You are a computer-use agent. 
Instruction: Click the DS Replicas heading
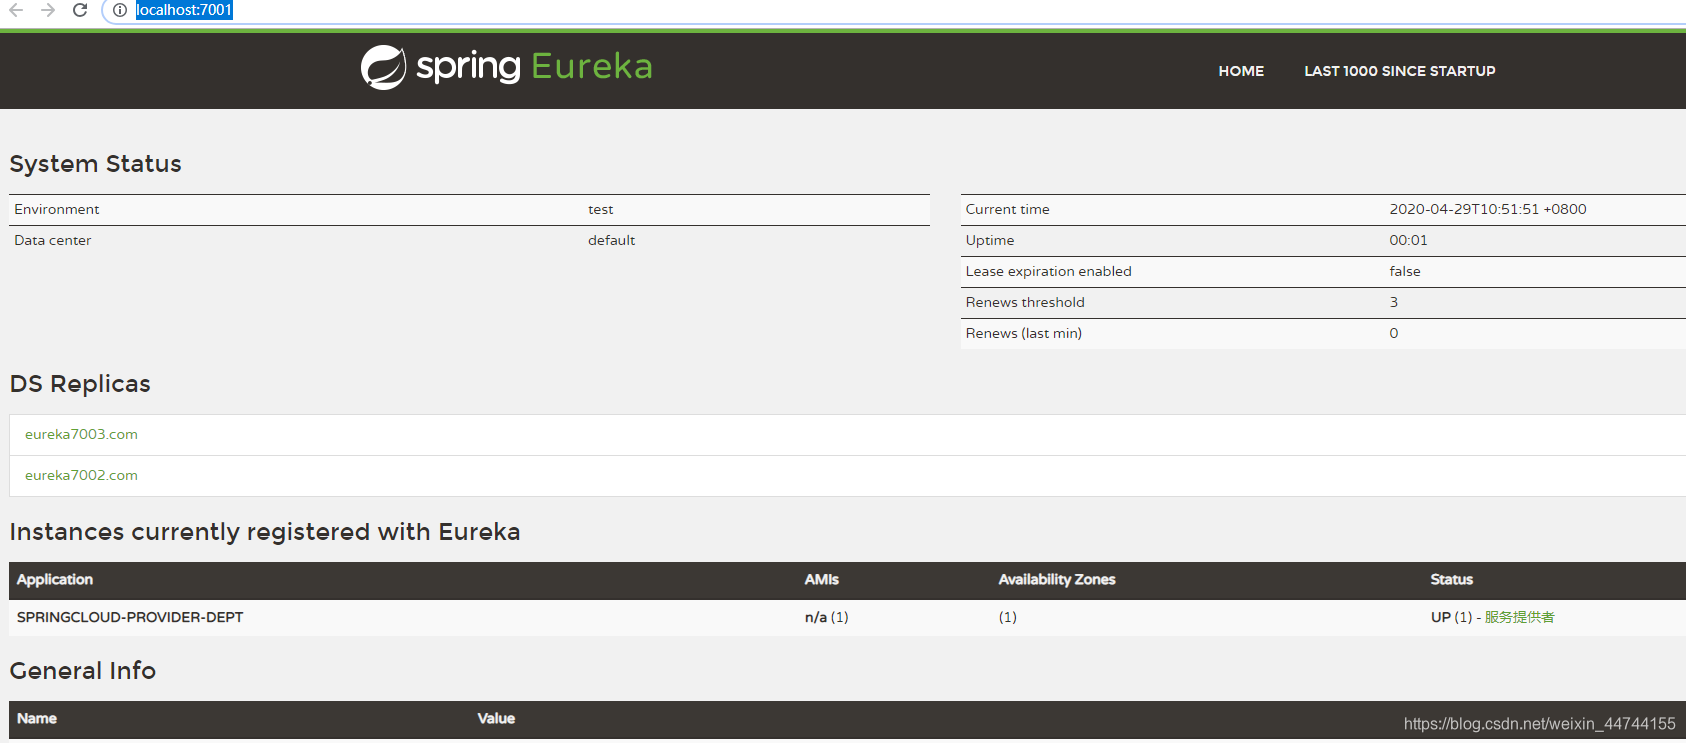click(x=80, y=384)
